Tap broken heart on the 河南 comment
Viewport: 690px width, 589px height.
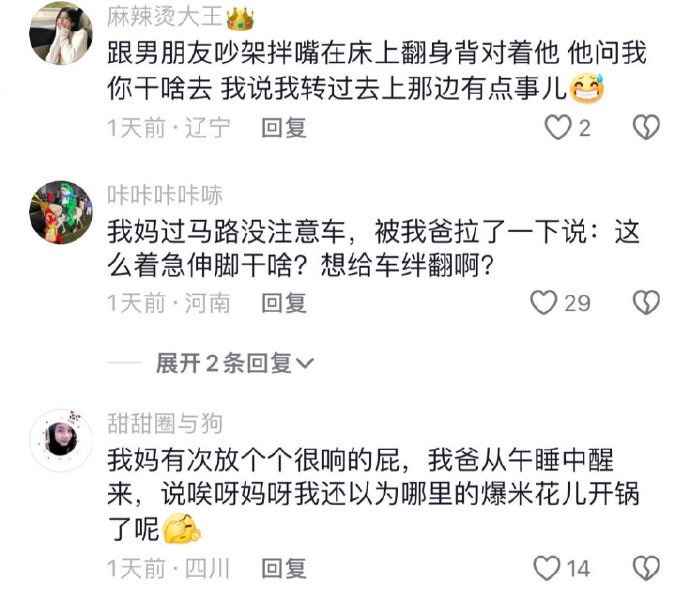pos(646,302)
